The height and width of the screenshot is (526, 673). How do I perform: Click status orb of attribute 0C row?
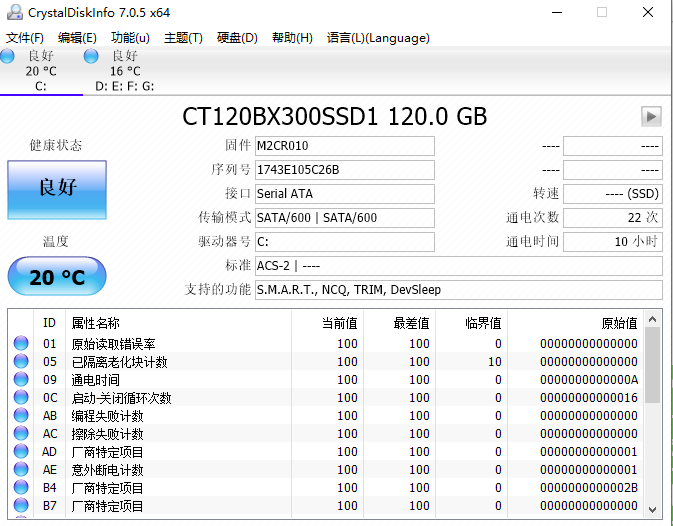[21, 397]
